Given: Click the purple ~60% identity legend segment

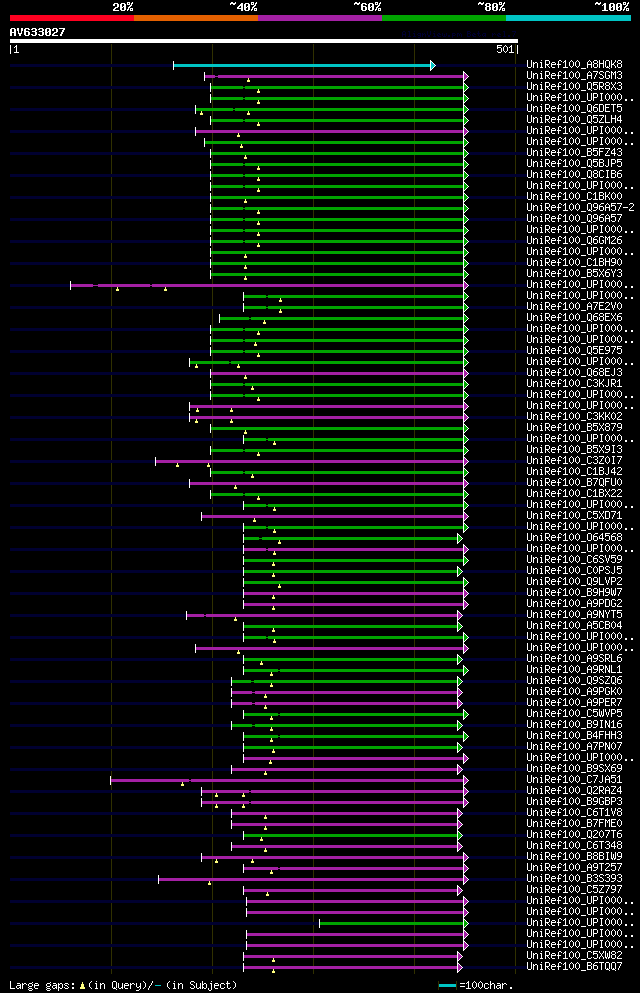Looking at the screenshot, I should tap(320, 18).
